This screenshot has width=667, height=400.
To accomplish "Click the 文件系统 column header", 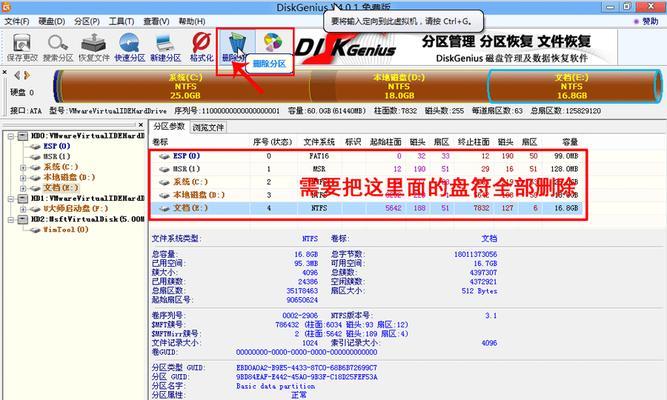I will click(x=319, y=142).
